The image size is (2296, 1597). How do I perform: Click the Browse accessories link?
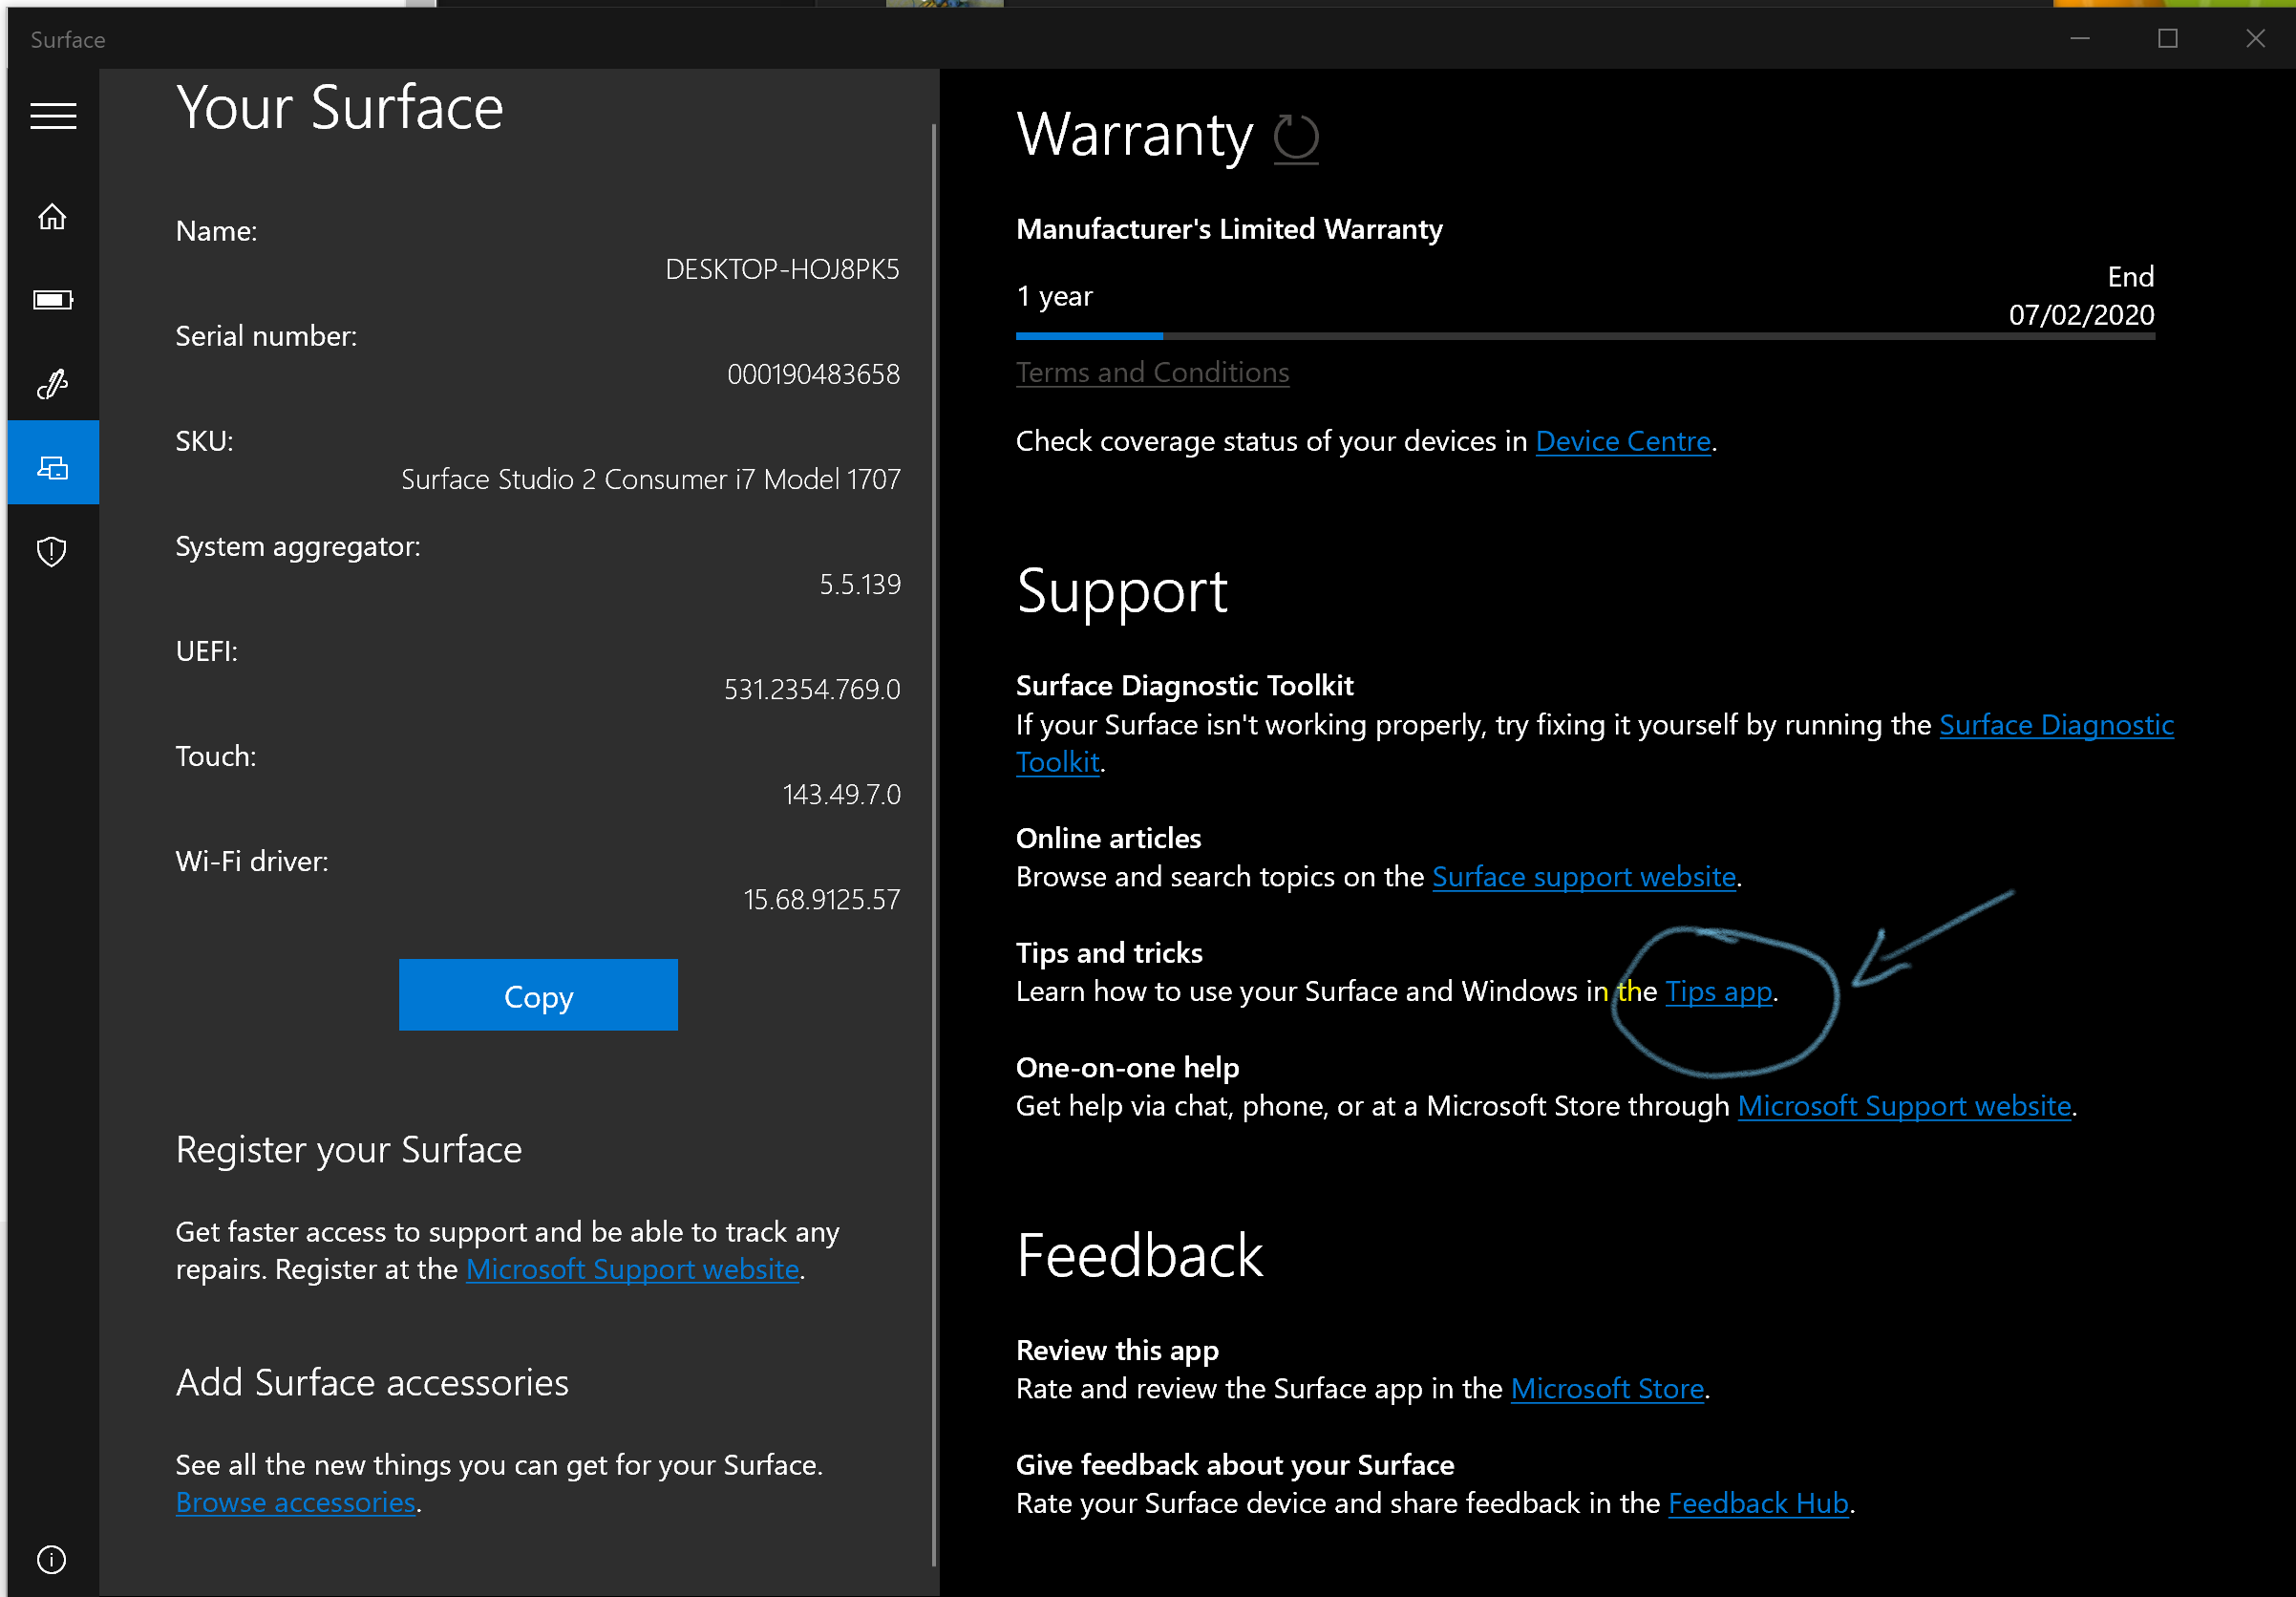point(295,1502)
